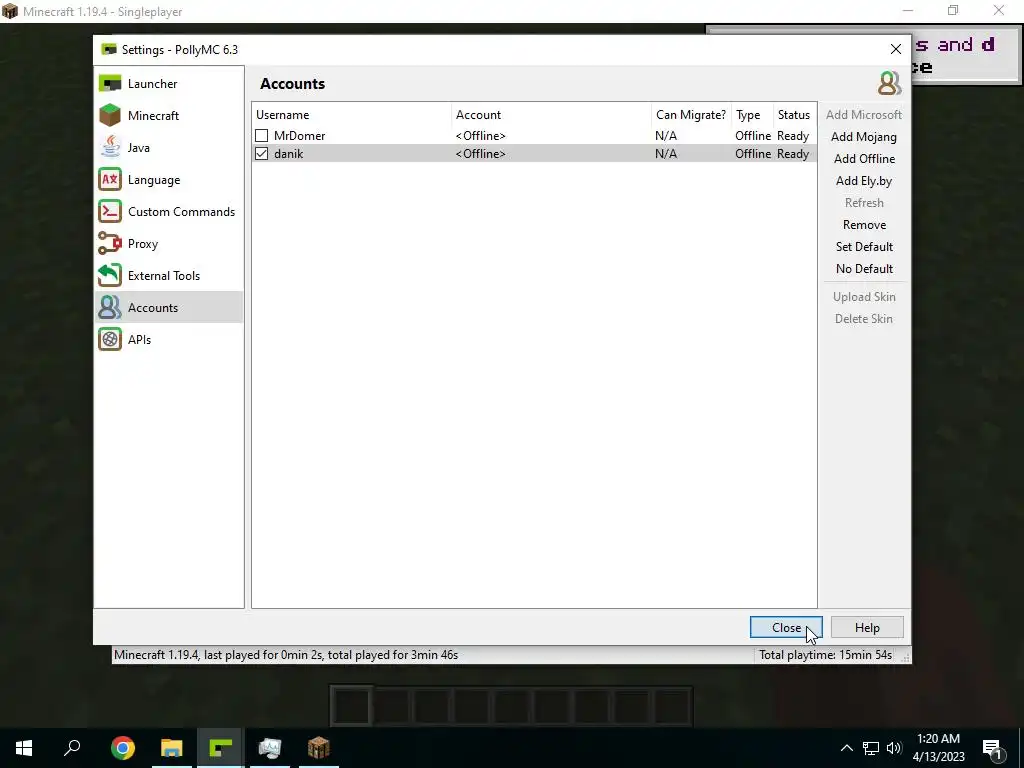Click the taskbar search magnifier

coord(72,747)
